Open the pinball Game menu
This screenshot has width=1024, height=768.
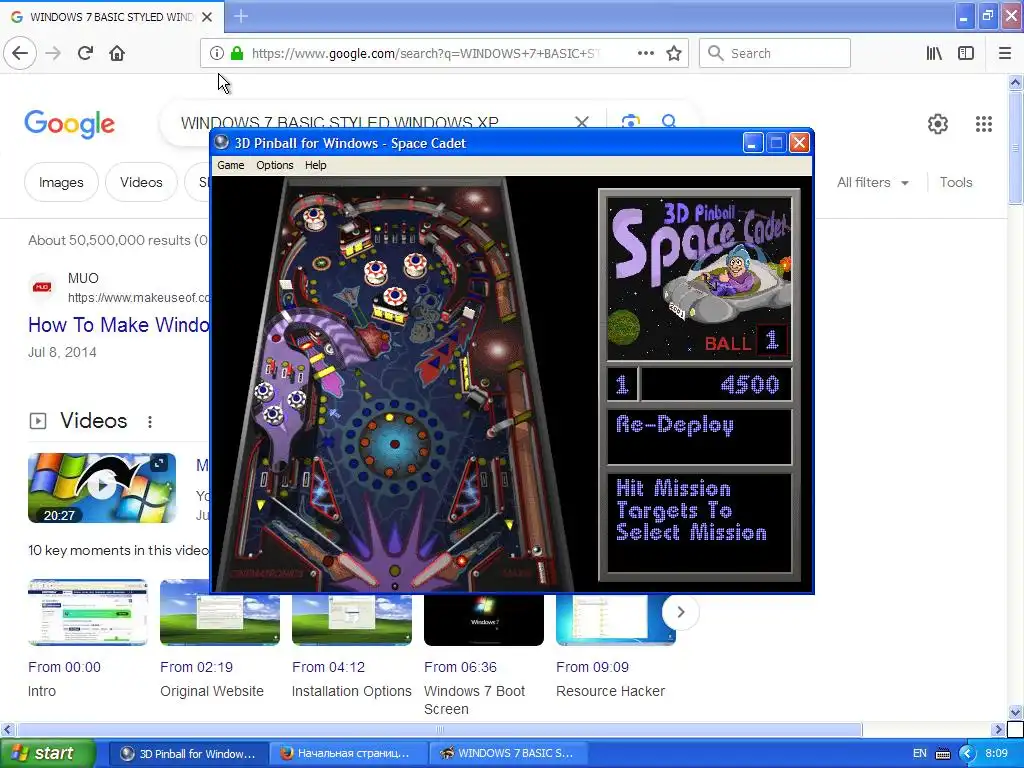pos(231,165)
